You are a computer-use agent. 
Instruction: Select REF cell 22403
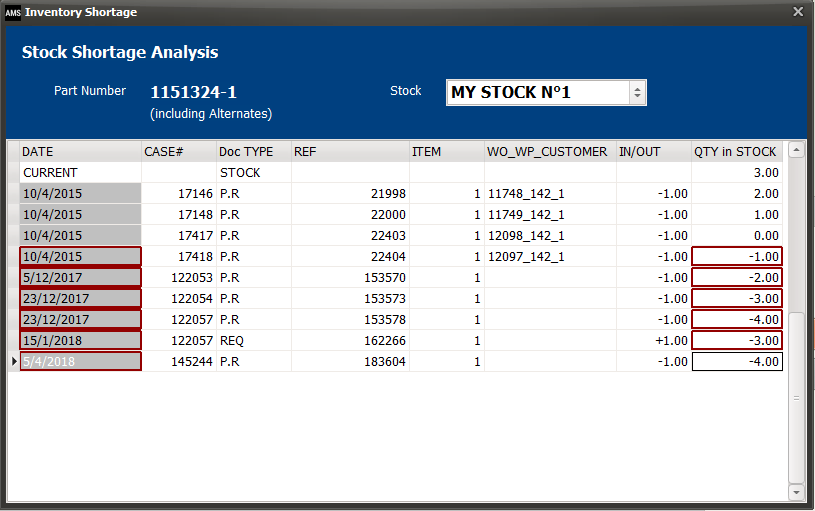tap(350, 235)
